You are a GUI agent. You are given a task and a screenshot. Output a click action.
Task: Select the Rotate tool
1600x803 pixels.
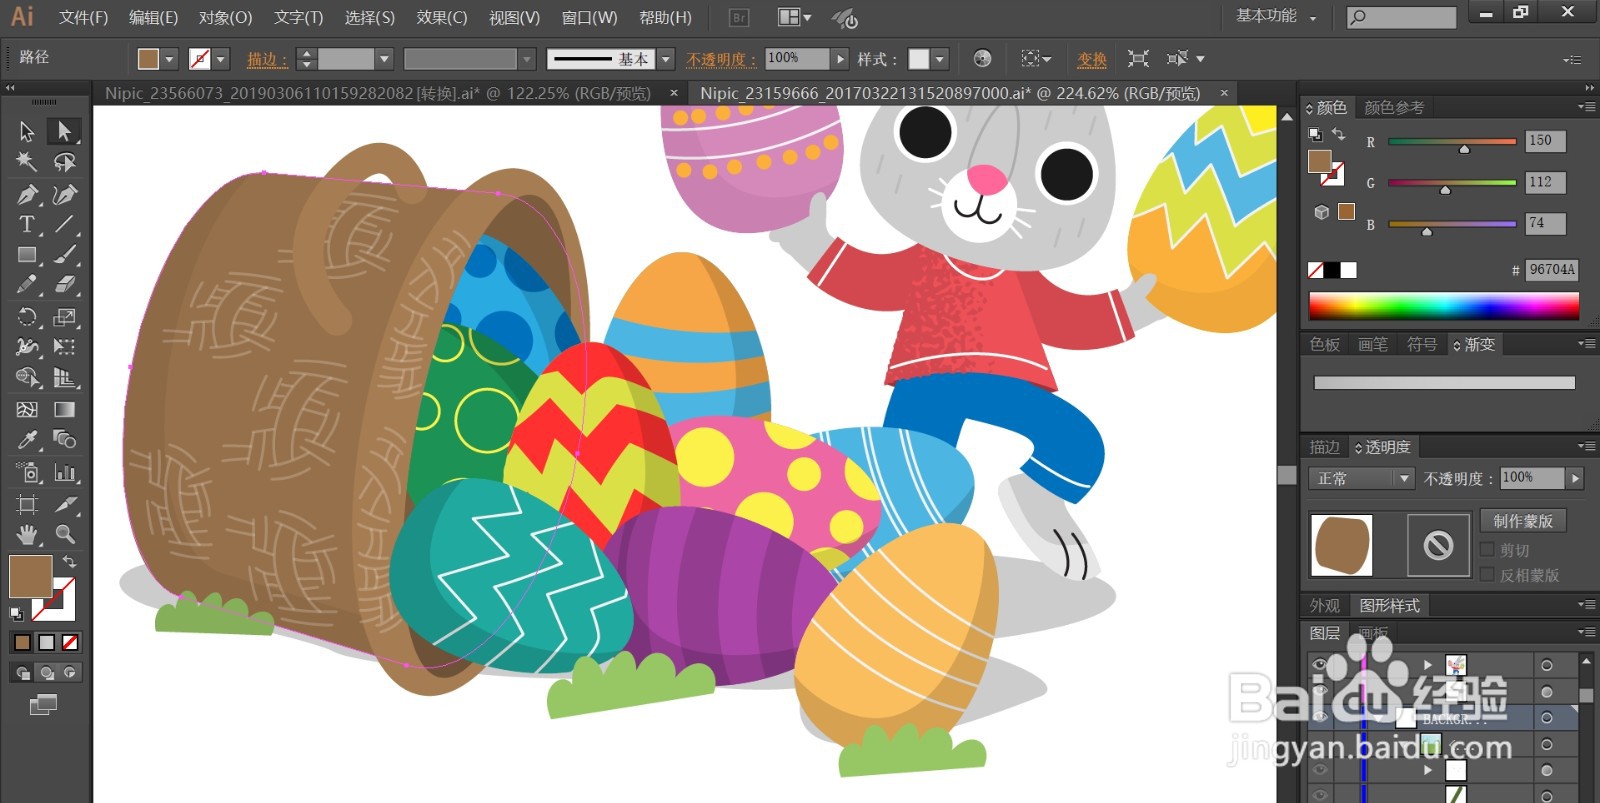pyautogui.click(x=27, y=317)
